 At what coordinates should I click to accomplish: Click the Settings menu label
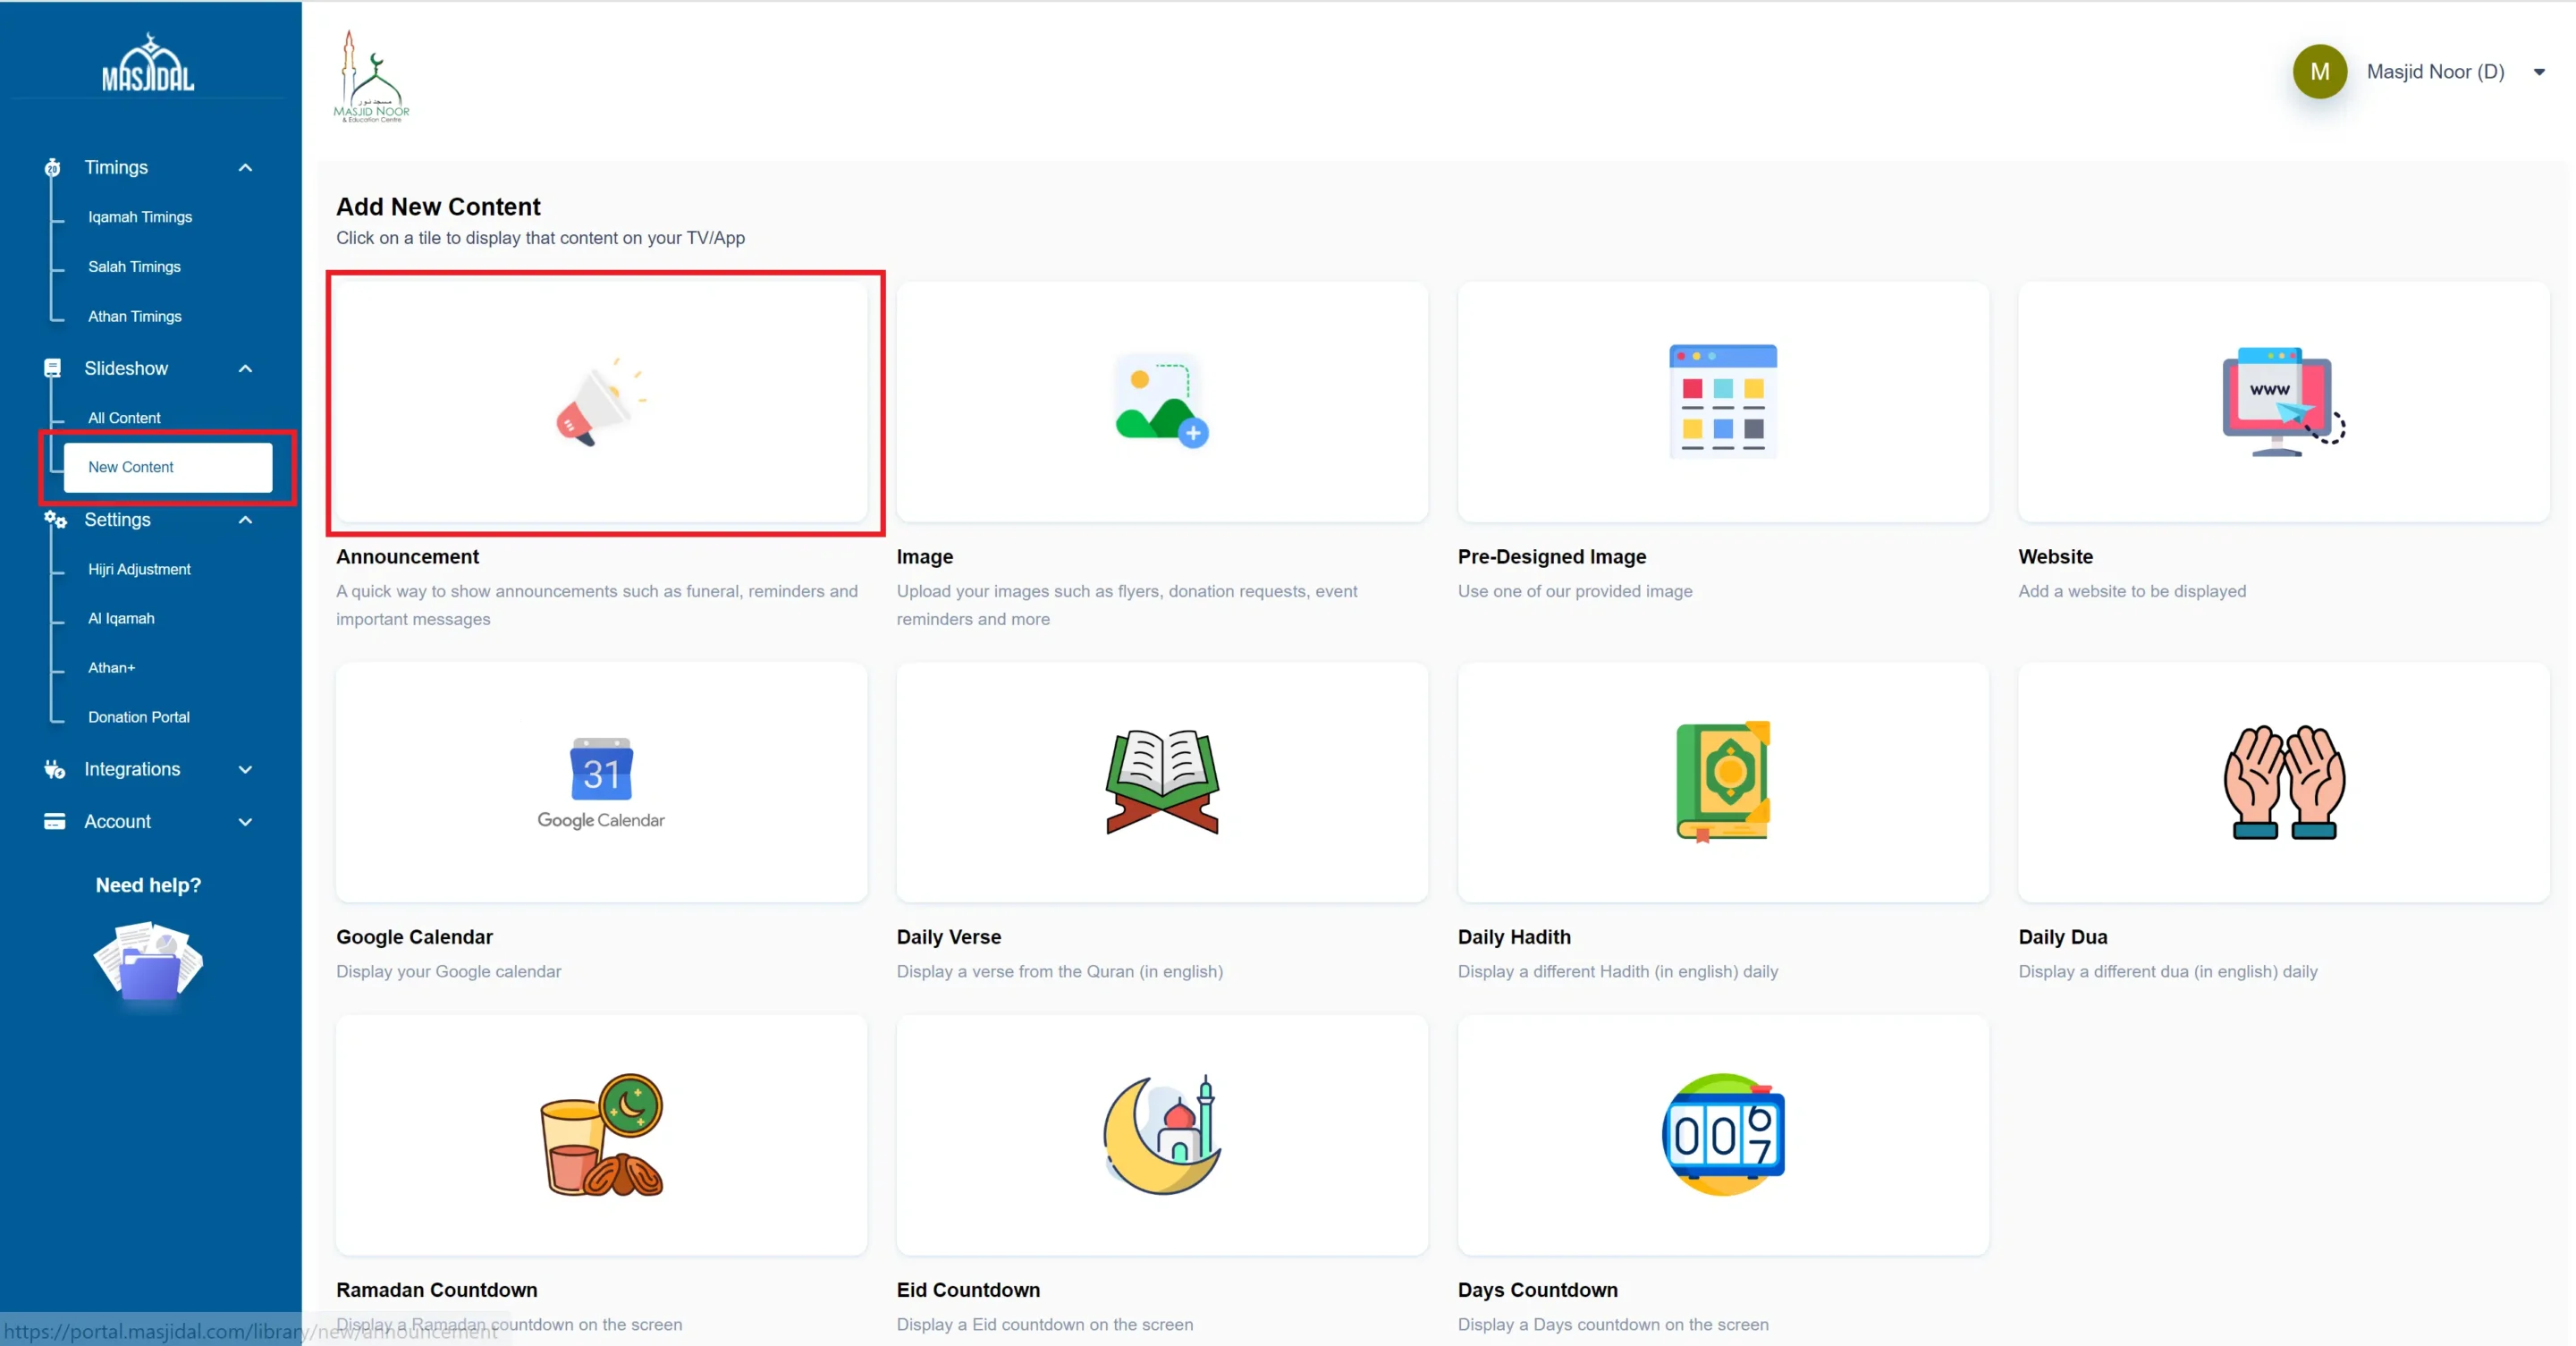coord(117,520)
